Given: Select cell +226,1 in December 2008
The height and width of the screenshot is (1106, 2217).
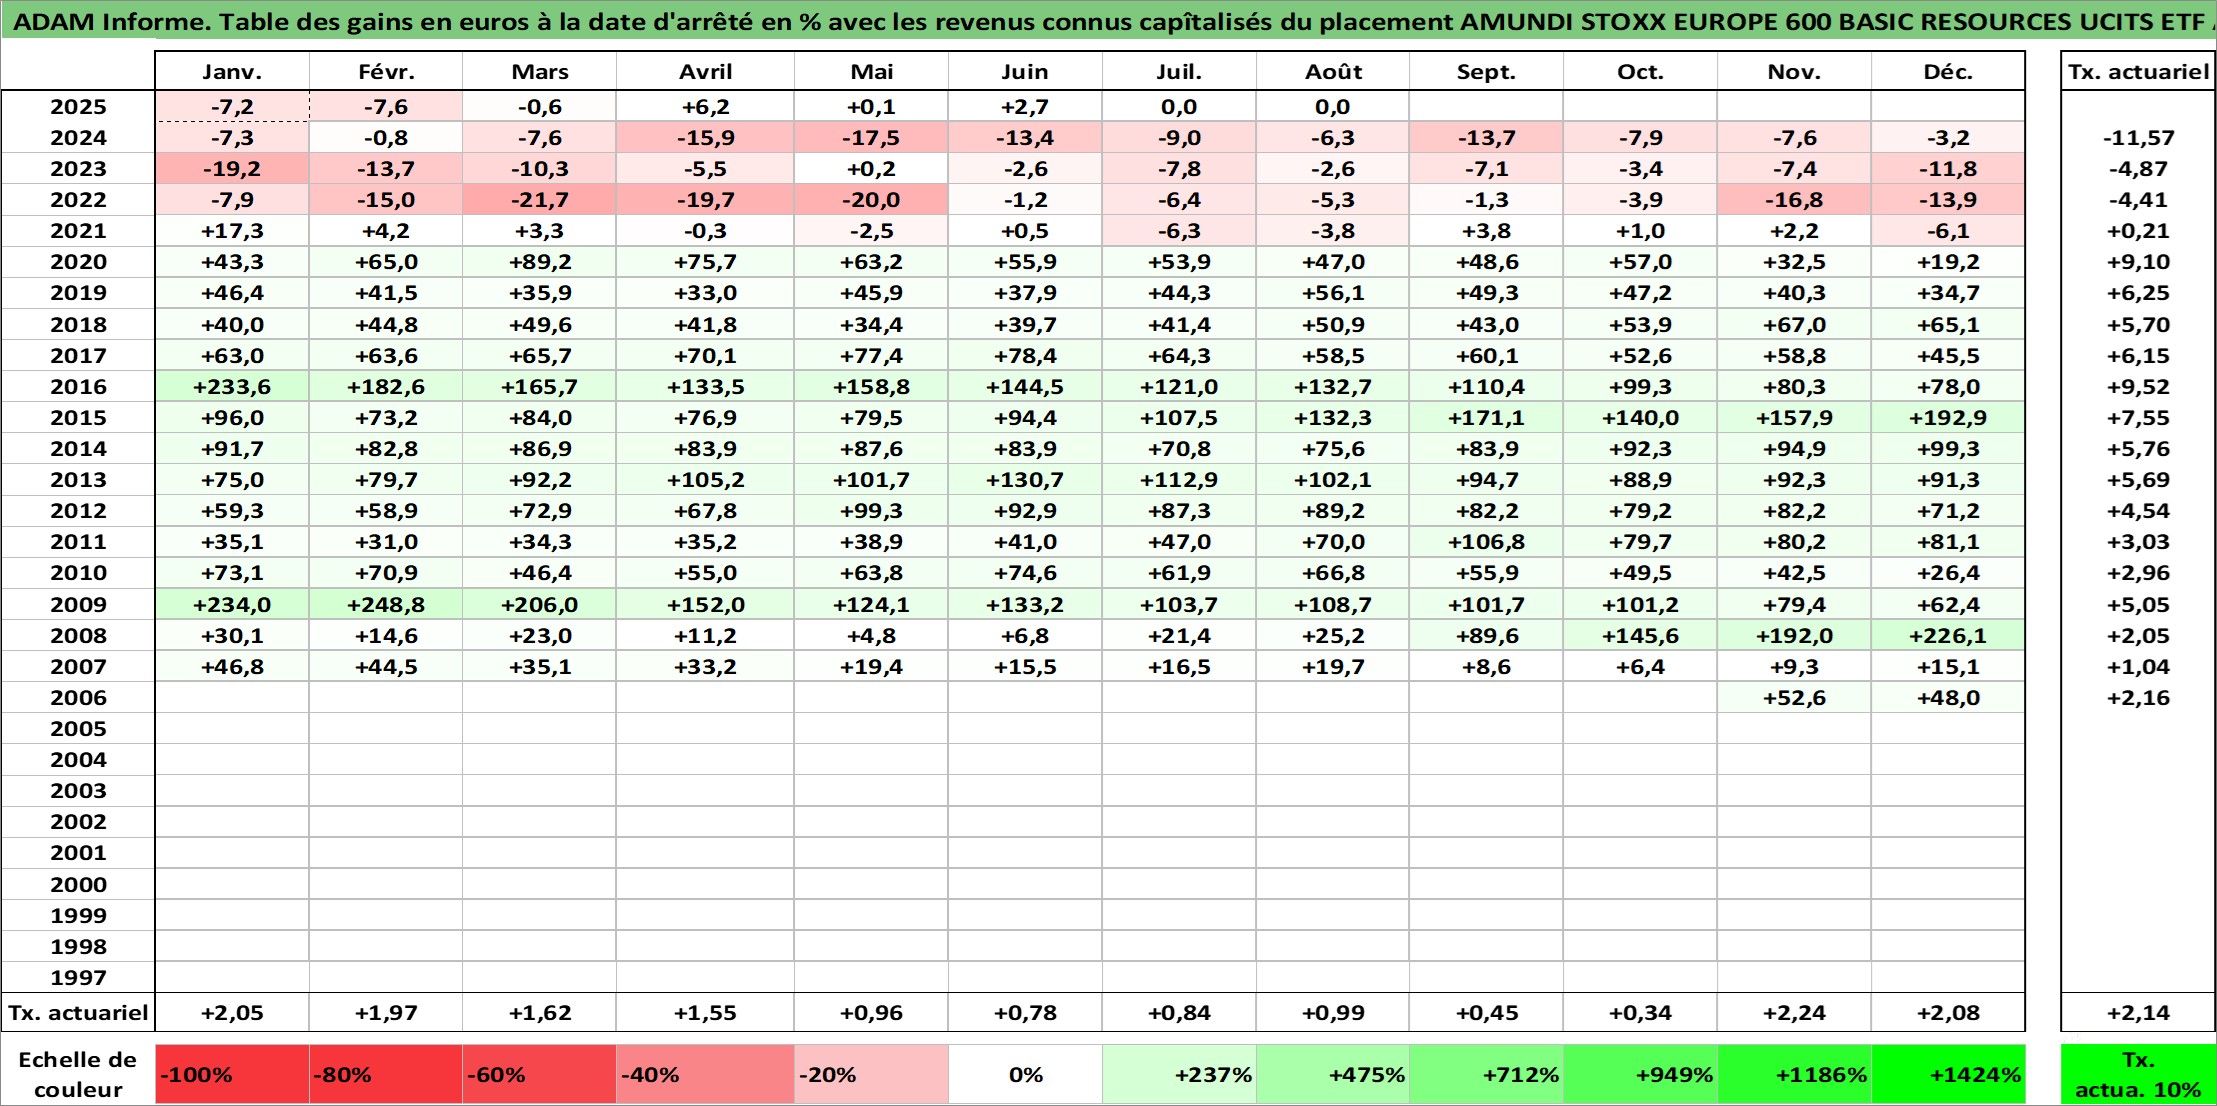Looking at the screenshot, I should click(1948, 636).
